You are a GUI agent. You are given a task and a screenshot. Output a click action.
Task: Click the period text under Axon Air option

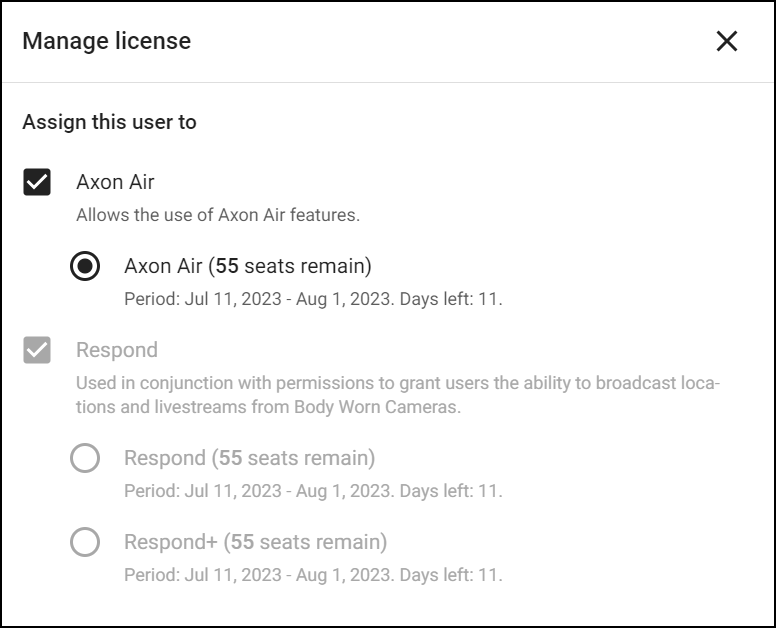pos(313,299)
